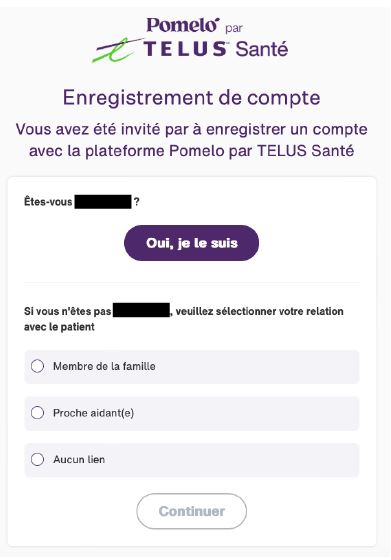Screen dimensions: 391x560
Task: Click the redacted name after "Êtes-vous"
Action: [103, 202]
